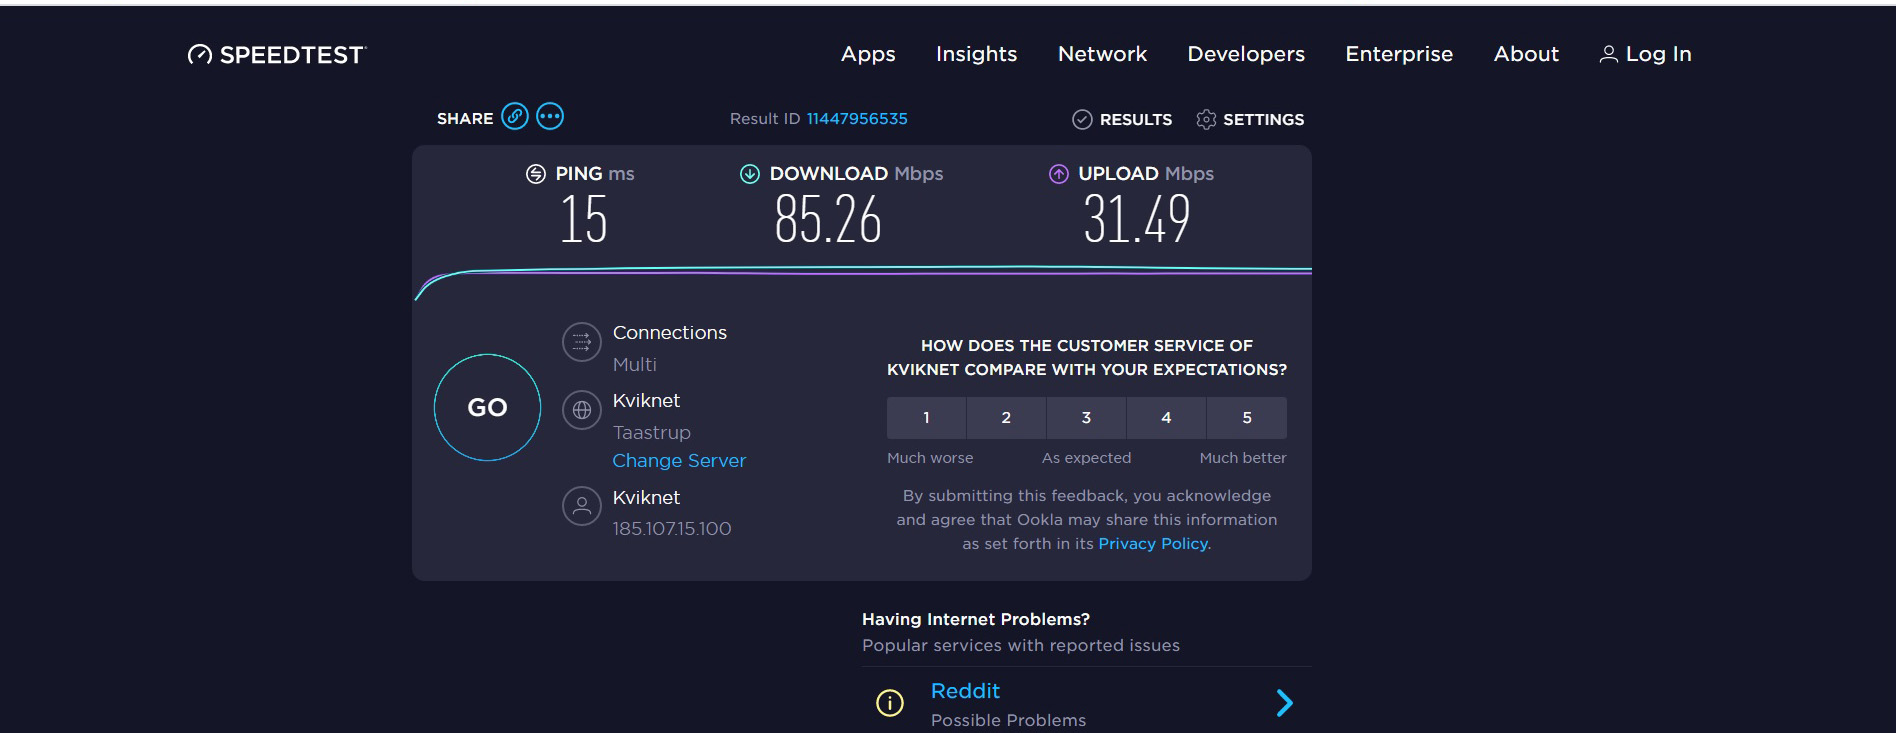Click 'As expected' rating label
Screen dimensions: 1896x733
pos(1087,458)
